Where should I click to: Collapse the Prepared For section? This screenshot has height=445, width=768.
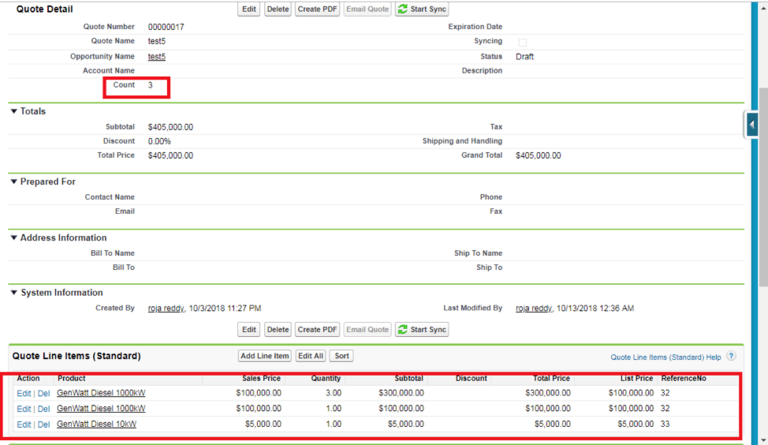14,182
